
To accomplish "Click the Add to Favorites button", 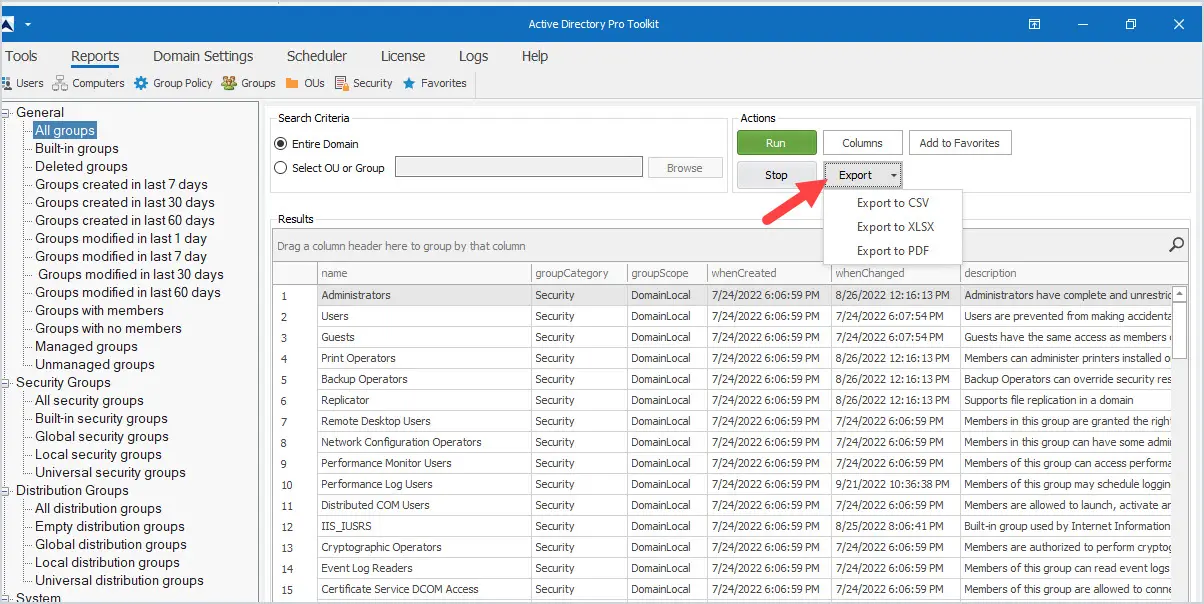I will tap(959, 143).
